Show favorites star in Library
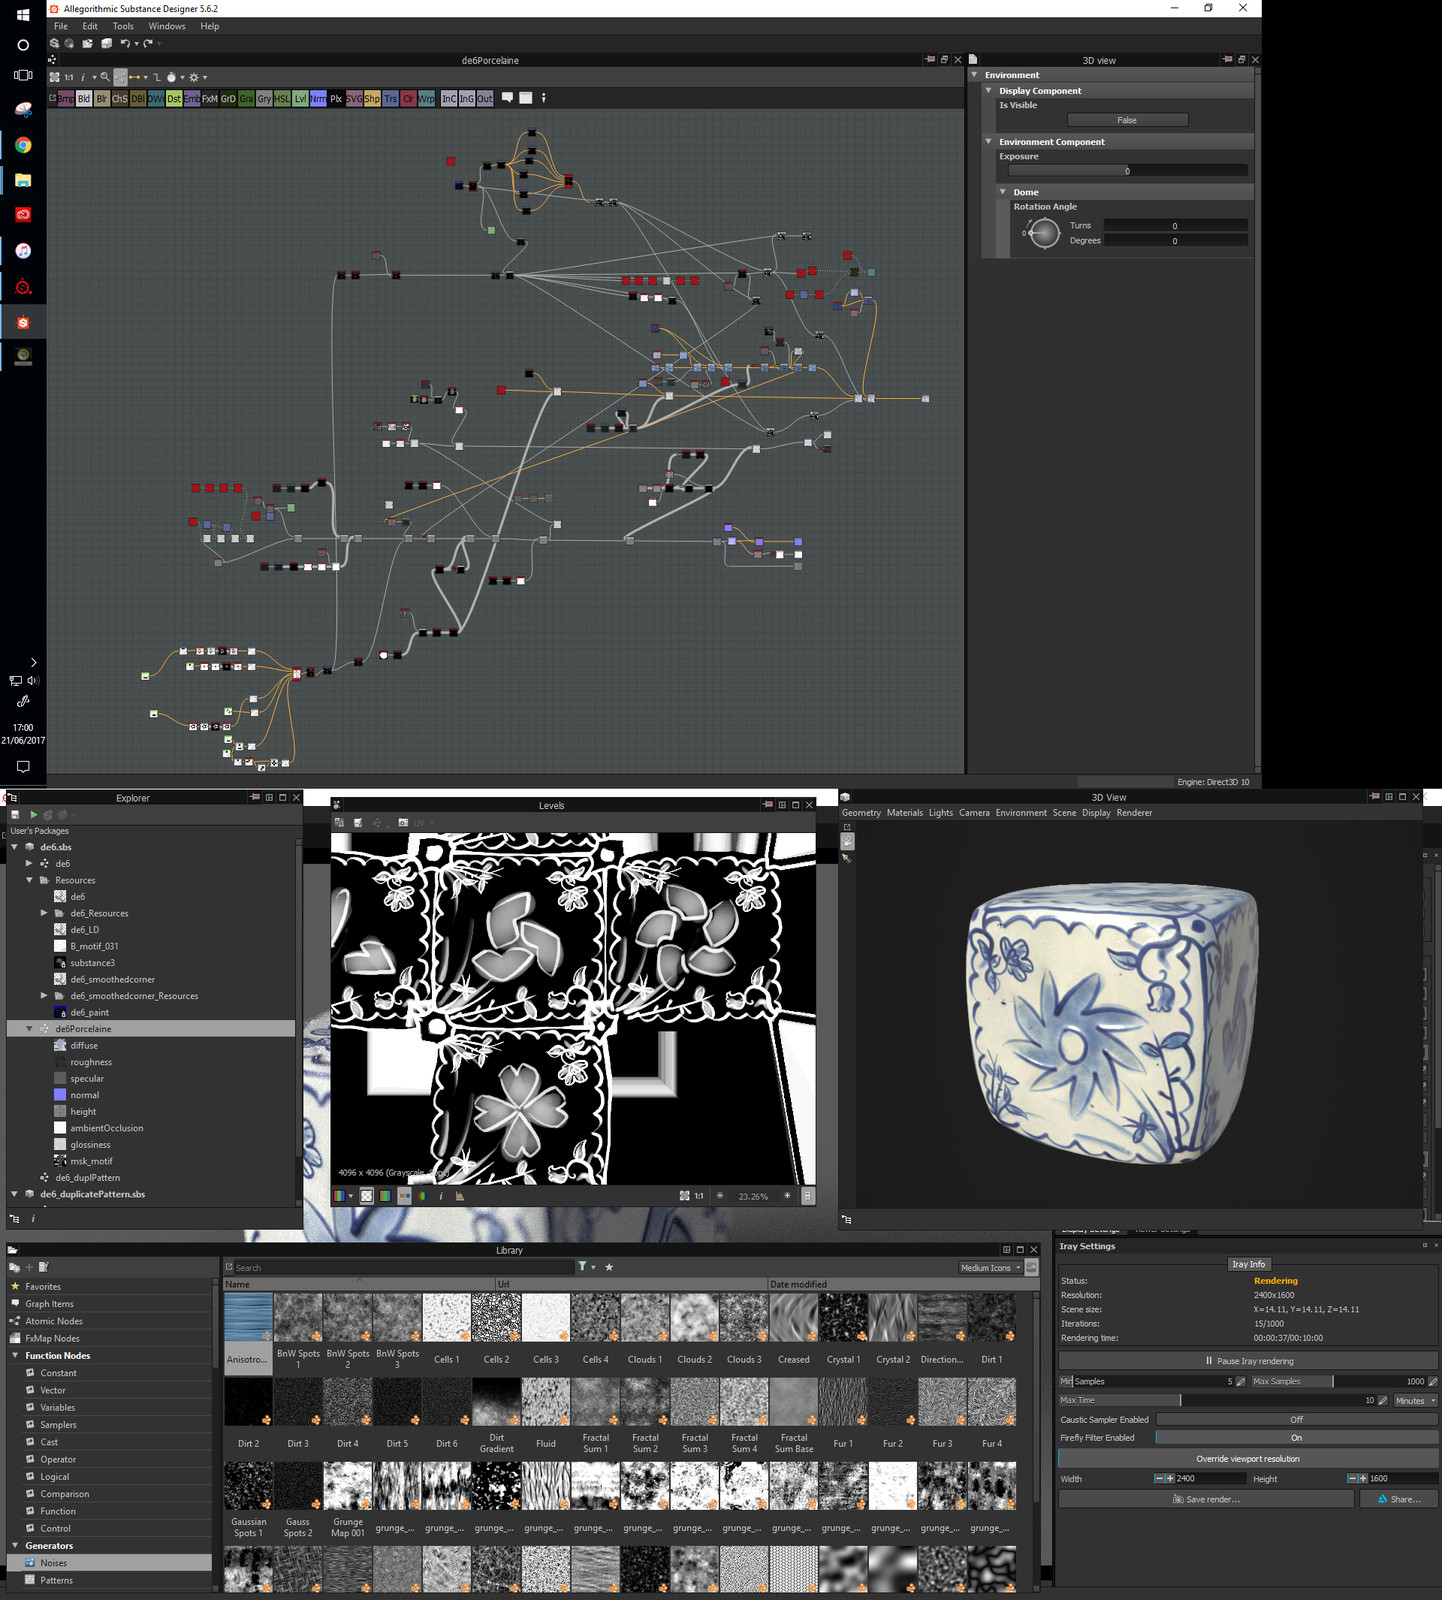This screenshot has height=1600, width=1442. tap(609, 1267)
